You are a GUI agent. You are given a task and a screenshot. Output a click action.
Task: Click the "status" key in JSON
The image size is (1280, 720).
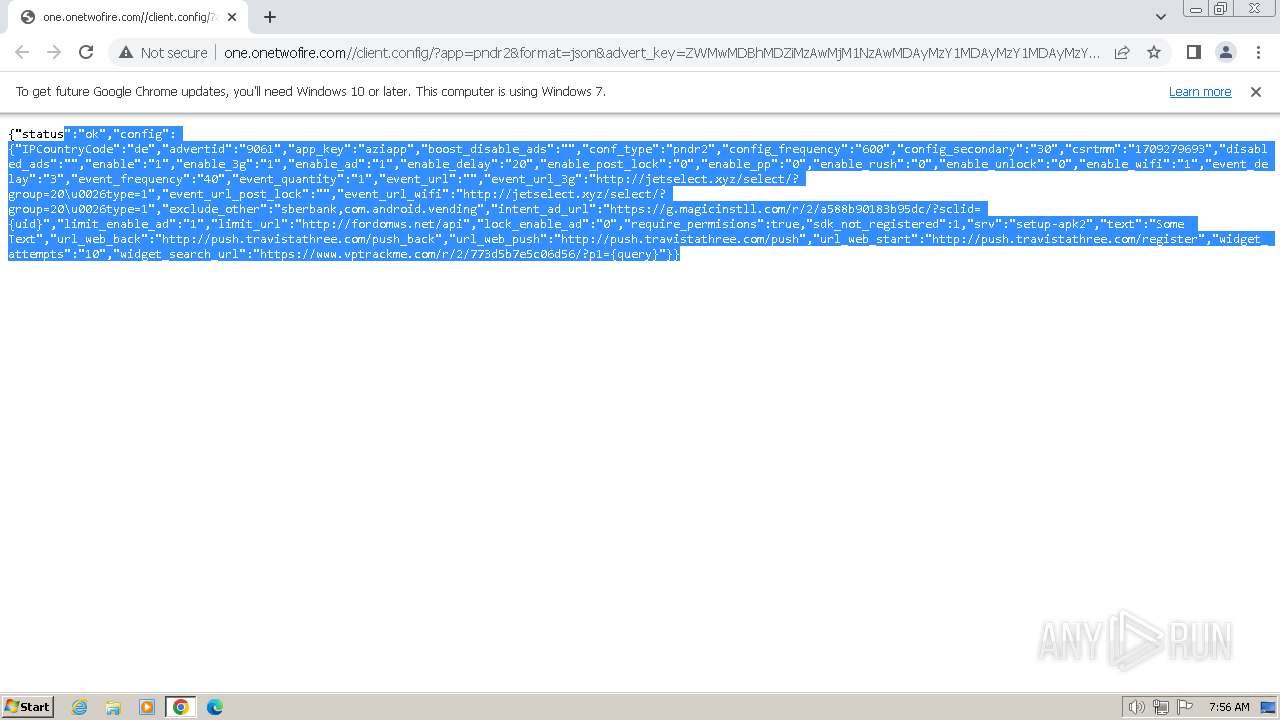pyautogui.click(x=39, y=134)
